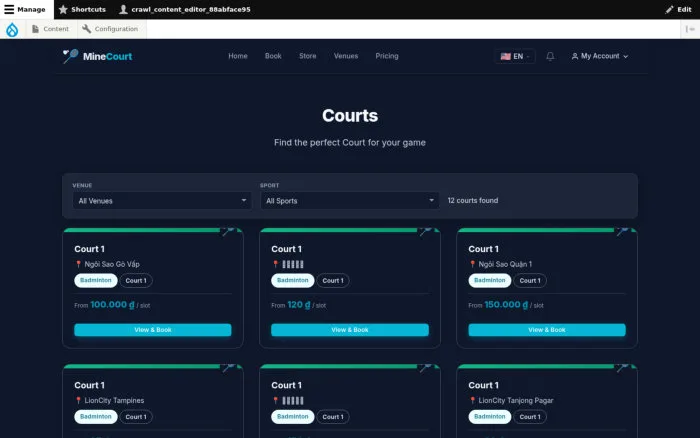Click Ngôi Sao Quận 1 venue name
700x438 pixels.
pos(505,264)
